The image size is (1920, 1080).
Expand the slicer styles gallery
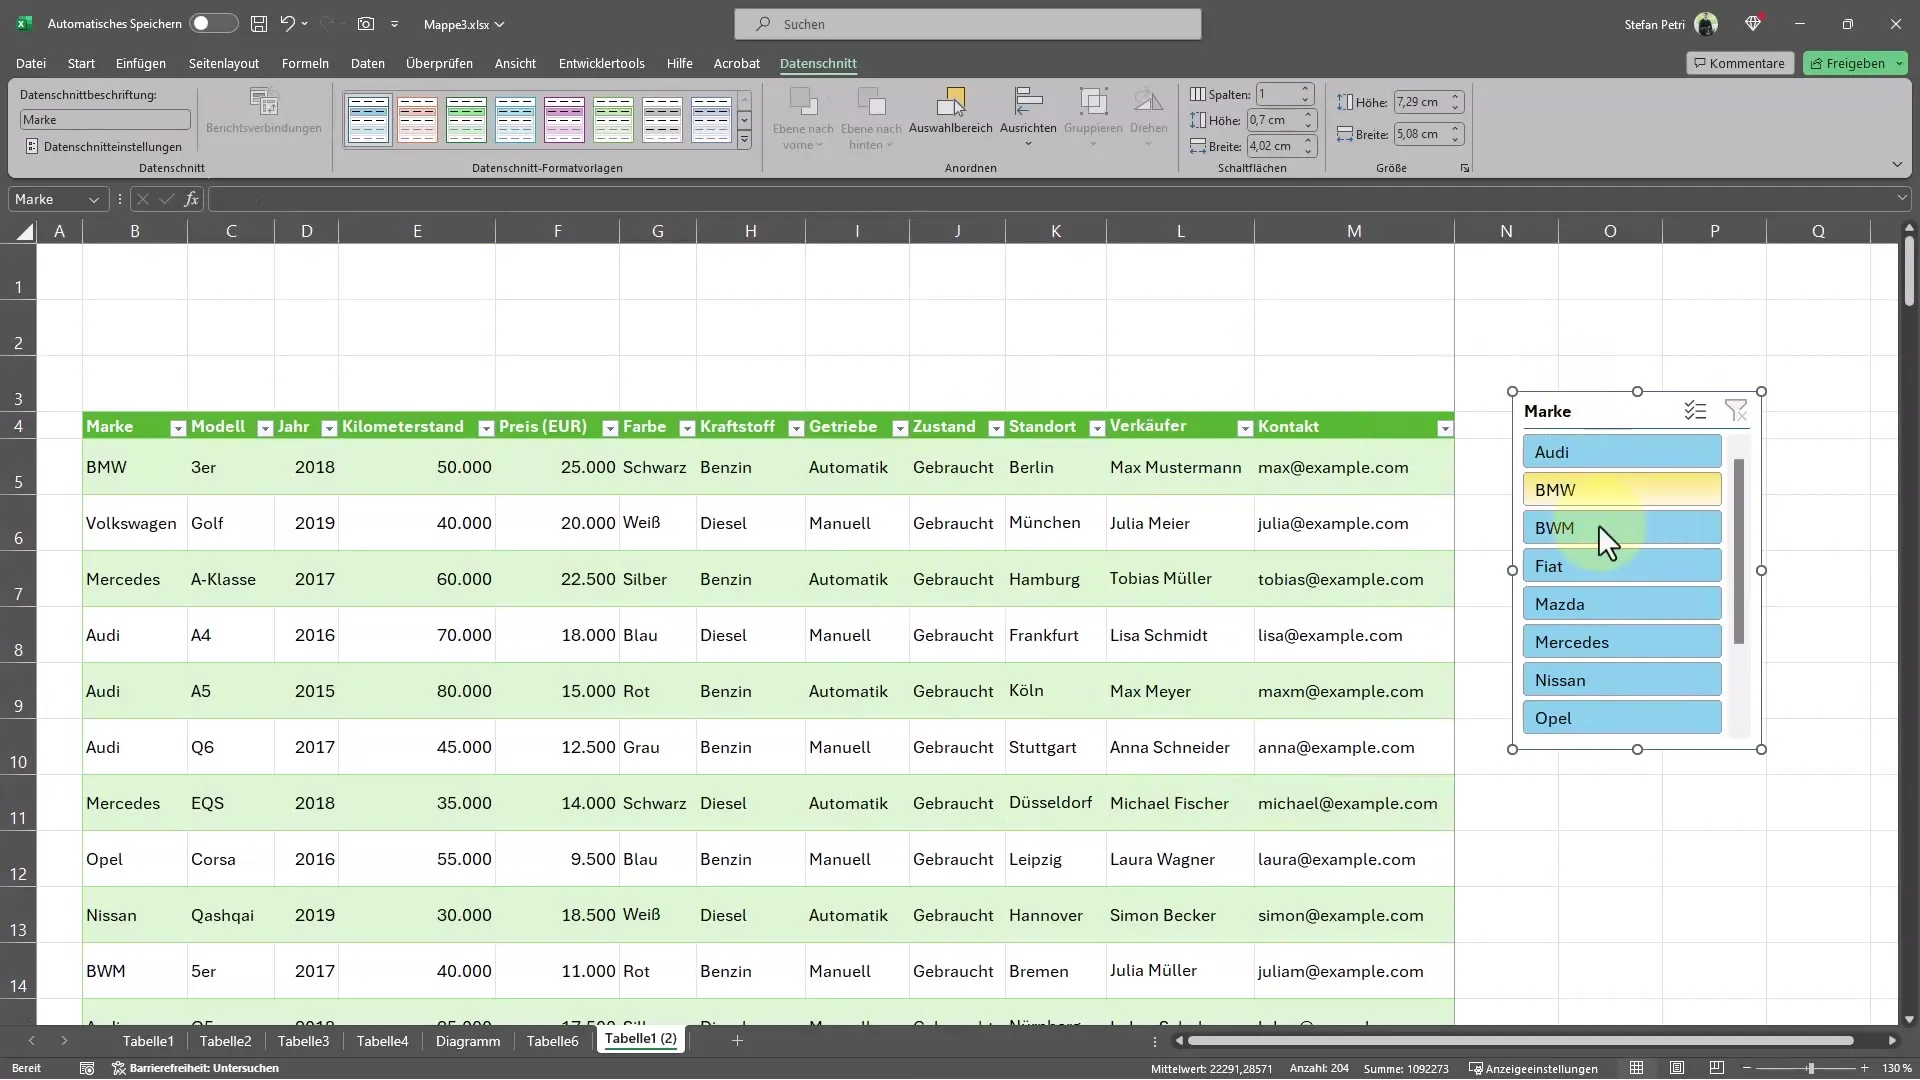point(744,141)
